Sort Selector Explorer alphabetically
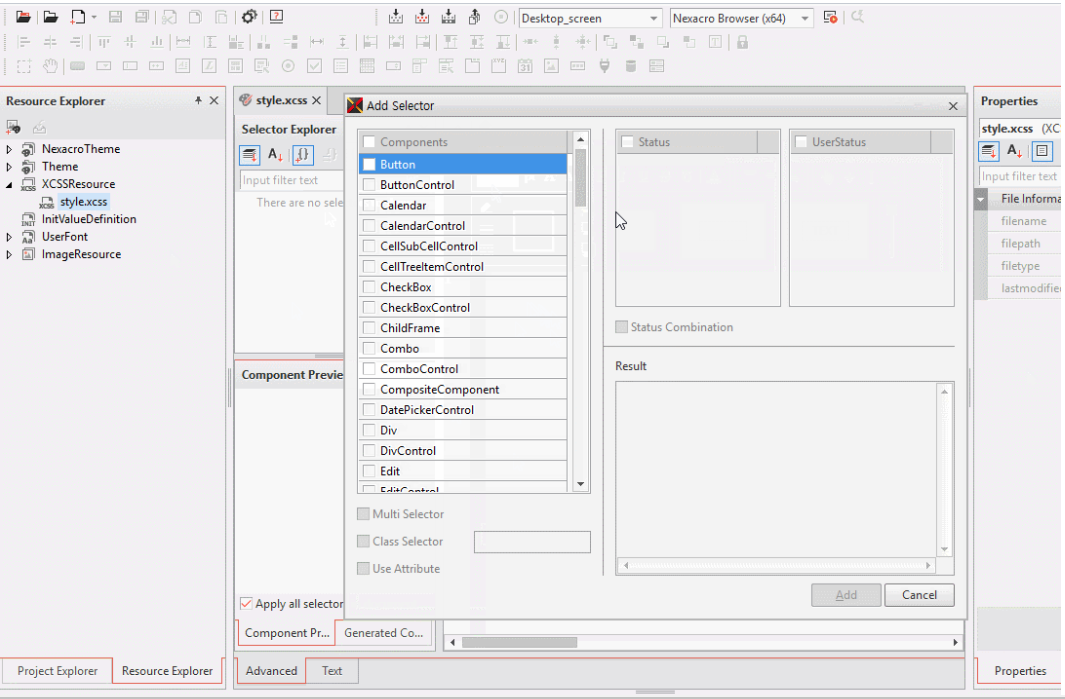This screenshot has width=1065, height=699. click(275, 155)
